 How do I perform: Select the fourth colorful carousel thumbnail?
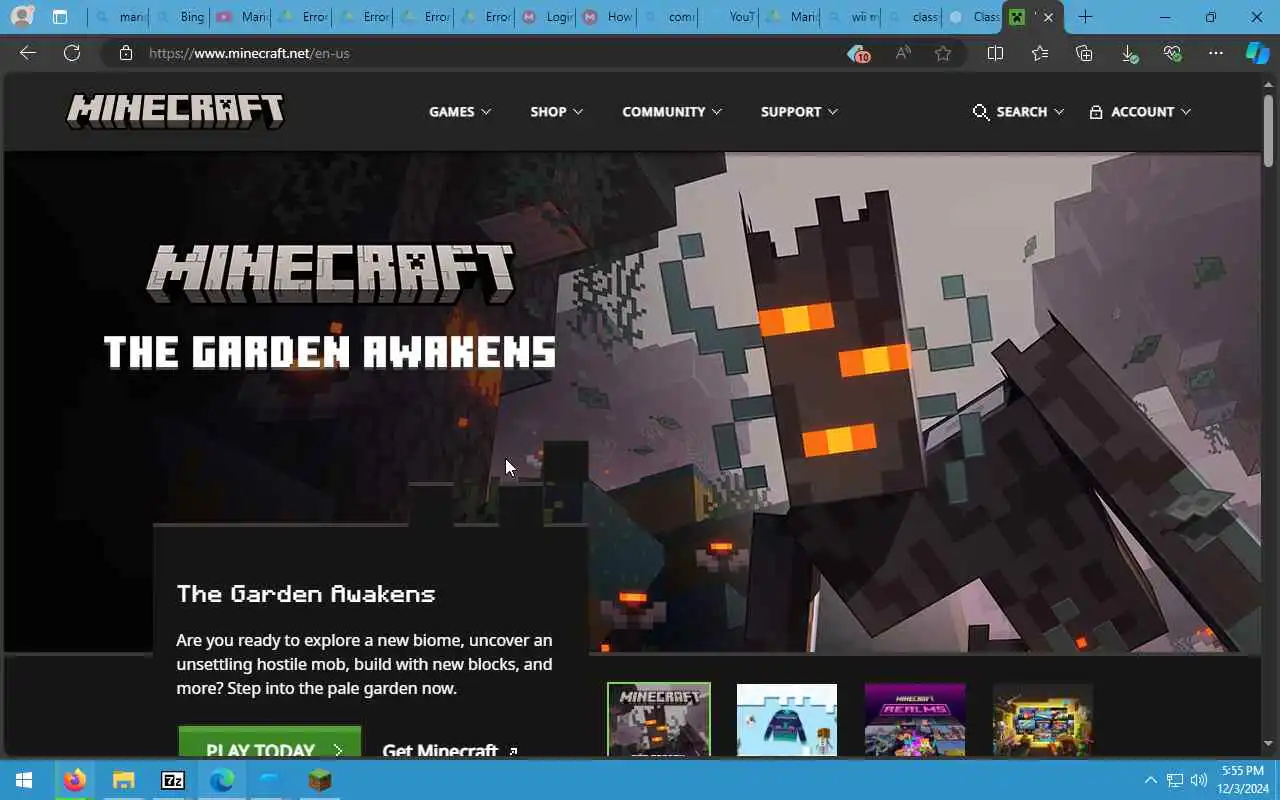[x=1043, y=719]
